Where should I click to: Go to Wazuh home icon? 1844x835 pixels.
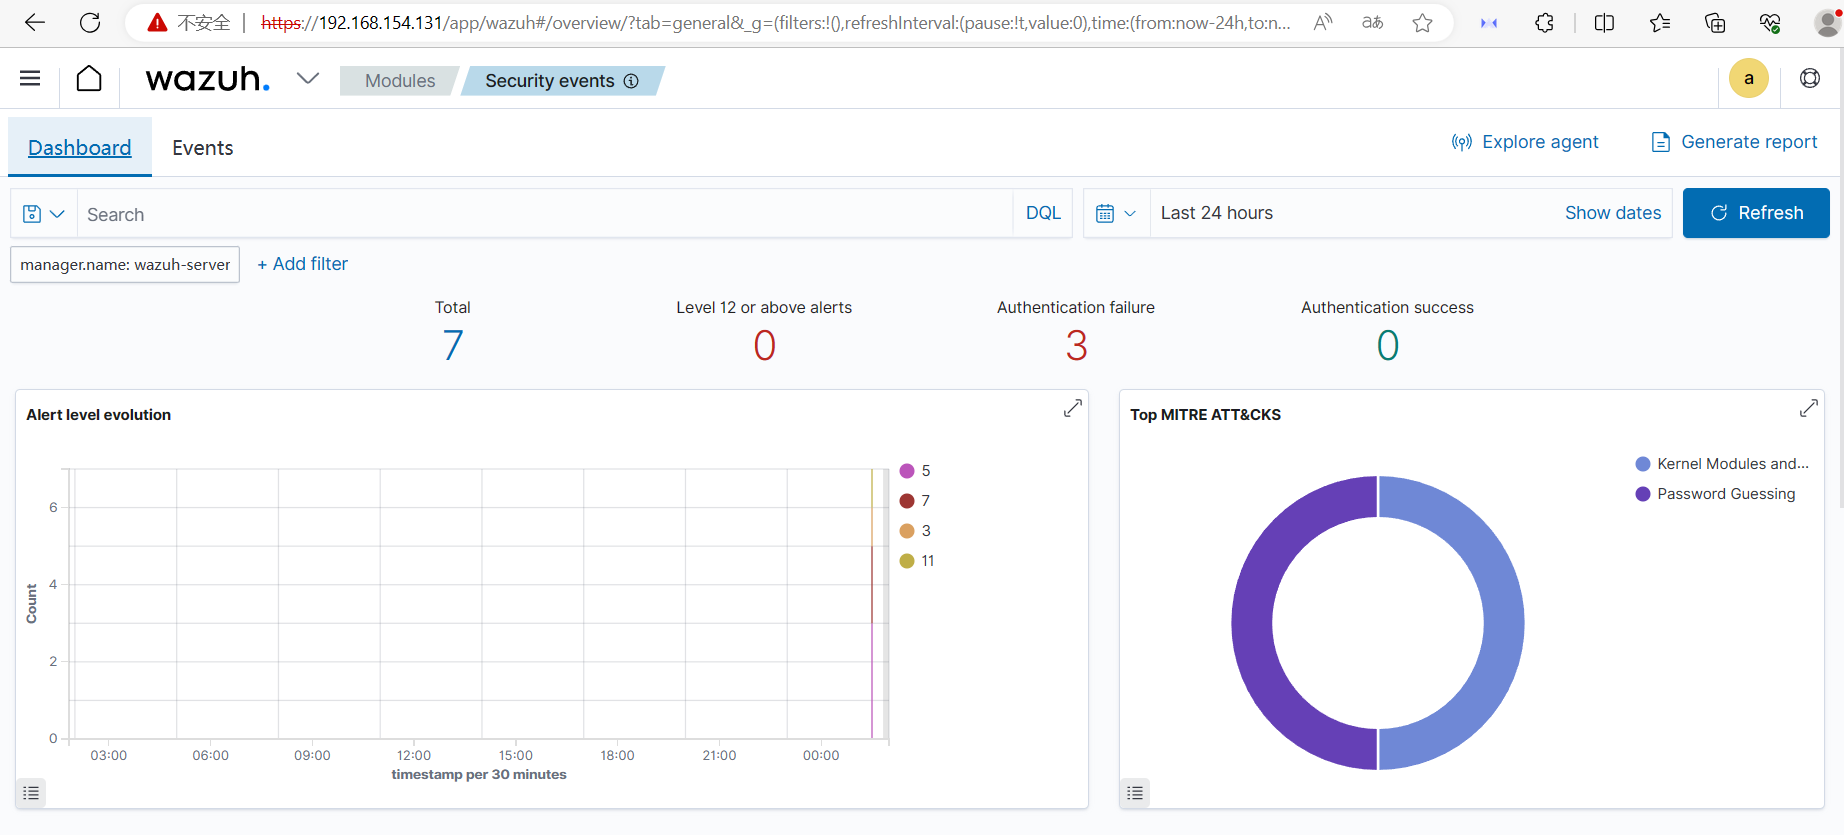pos(89,78)
